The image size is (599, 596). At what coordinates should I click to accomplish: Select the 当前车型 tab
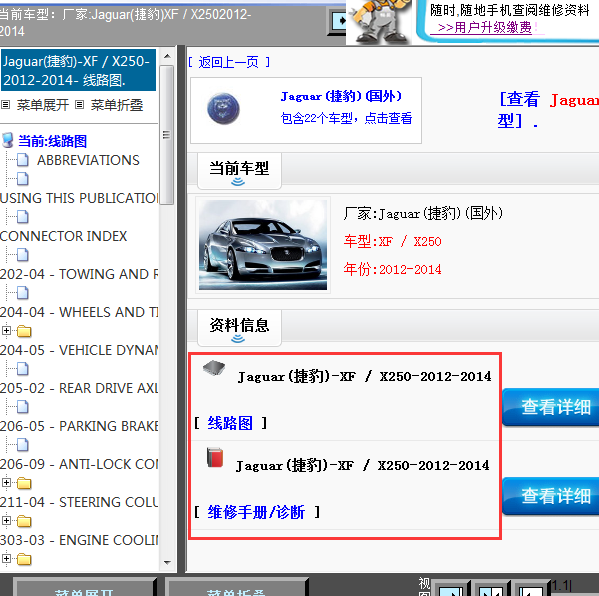point(240,170)
